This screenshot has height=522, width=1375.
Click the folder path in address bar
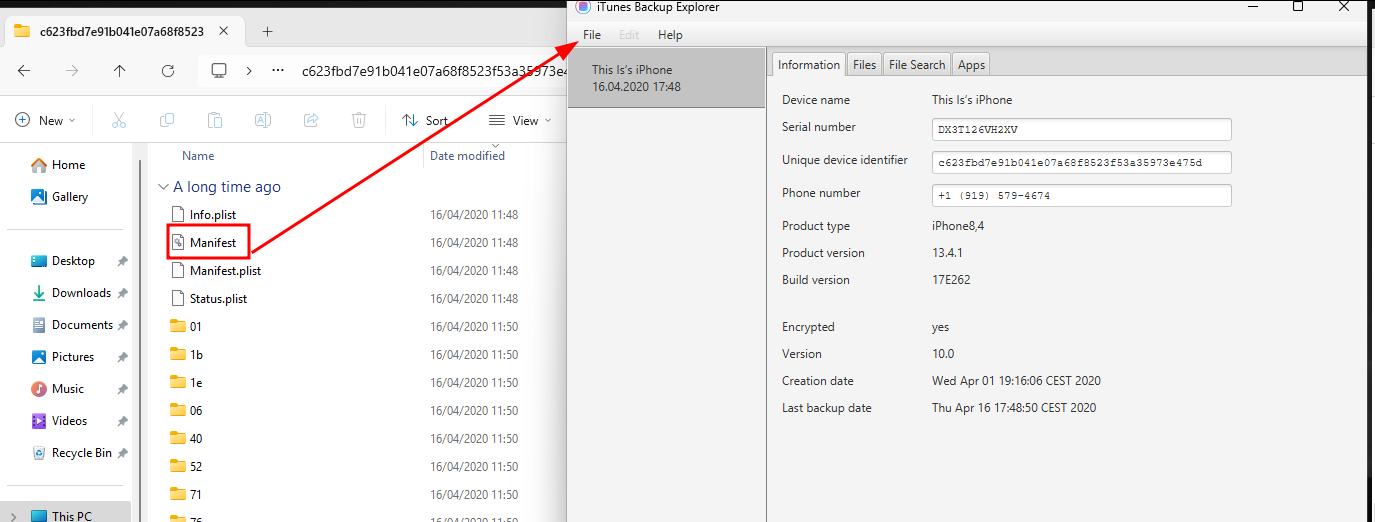434,71
